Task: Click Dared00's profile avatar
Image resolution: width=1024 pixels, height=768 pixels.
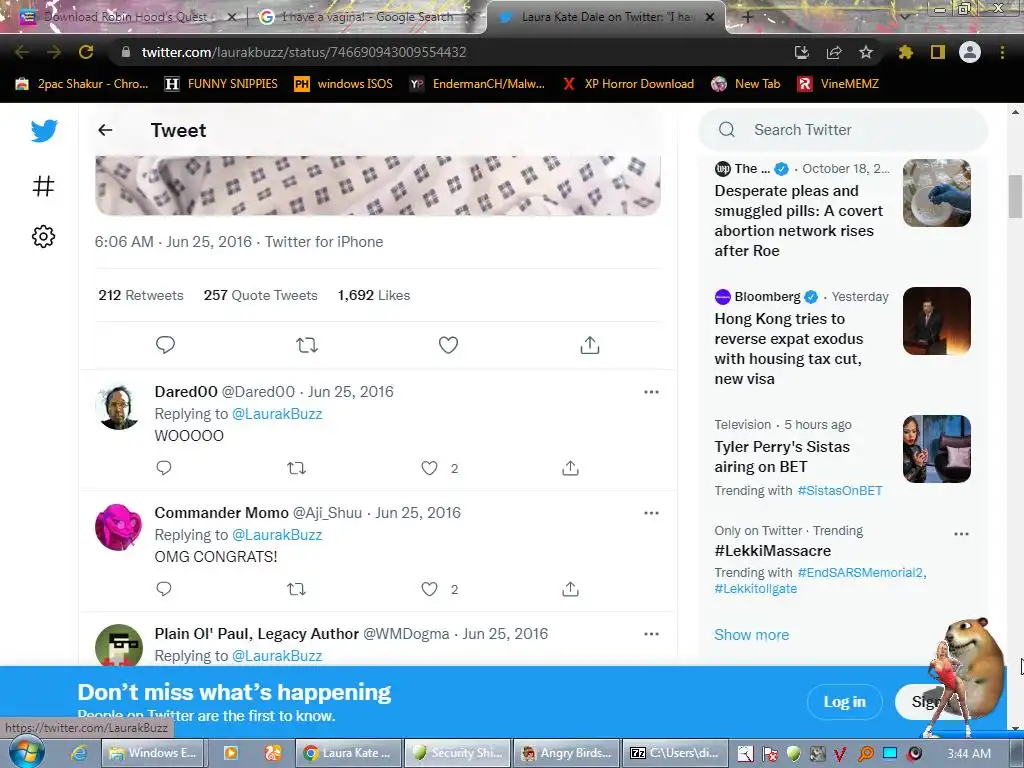Action: click(x=118, y=407)
